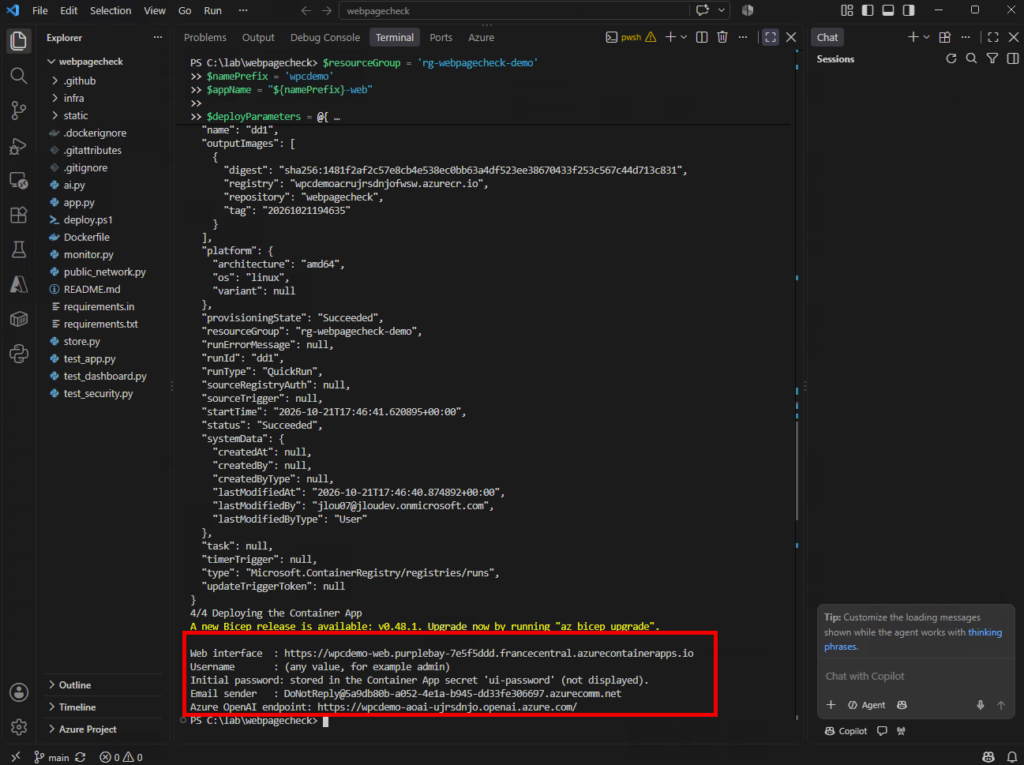This screenshot has width=1024, height=765.
Task: Create a new terminal with the plus icon
Action: [670, 37]
